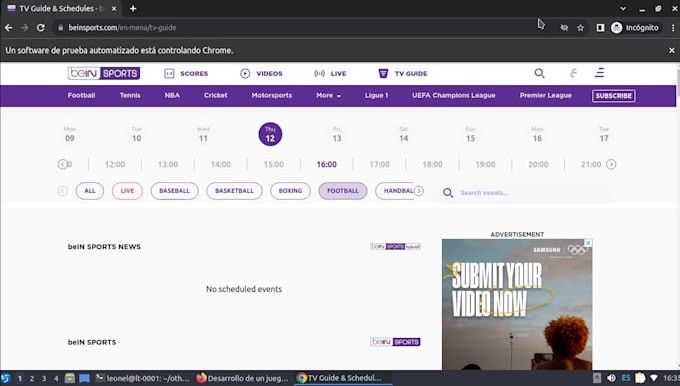Select Tuesday 17 in the date strip
Screen dimensions: 680x386
[604, 134]
